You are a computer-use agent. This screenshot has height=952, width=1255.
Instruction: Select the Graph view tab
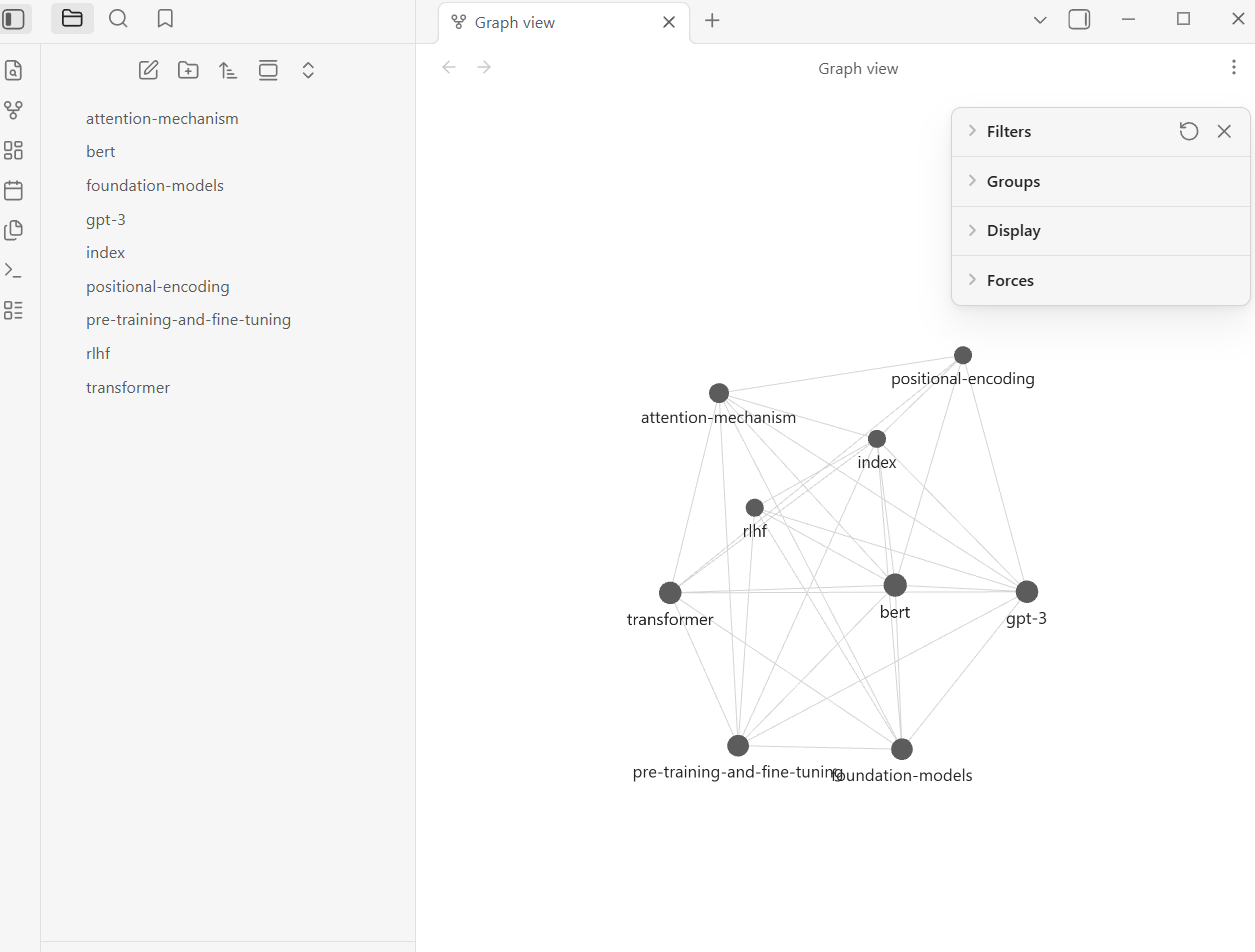564,22
